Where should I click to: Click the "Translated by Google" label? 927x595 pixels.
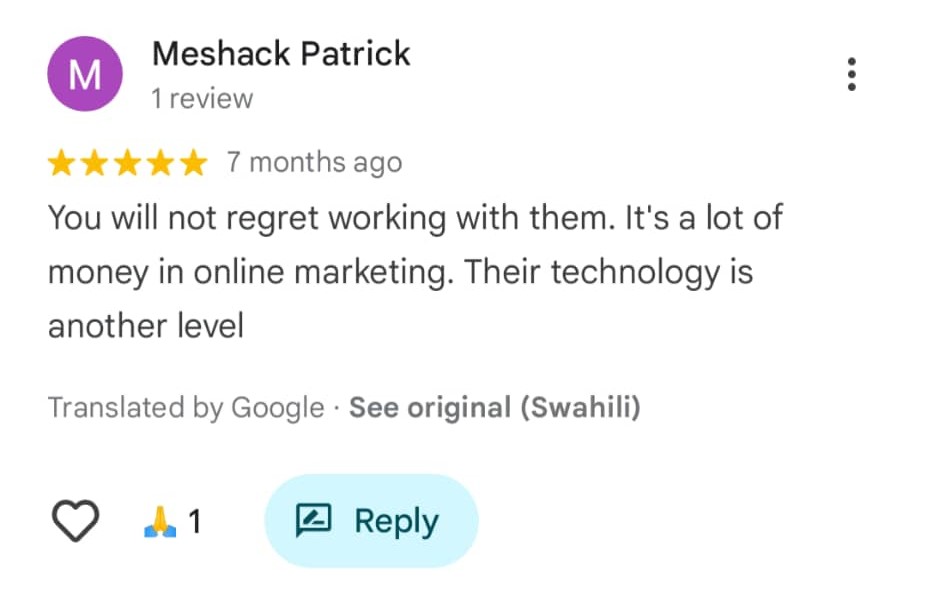(x=186, y=408)
